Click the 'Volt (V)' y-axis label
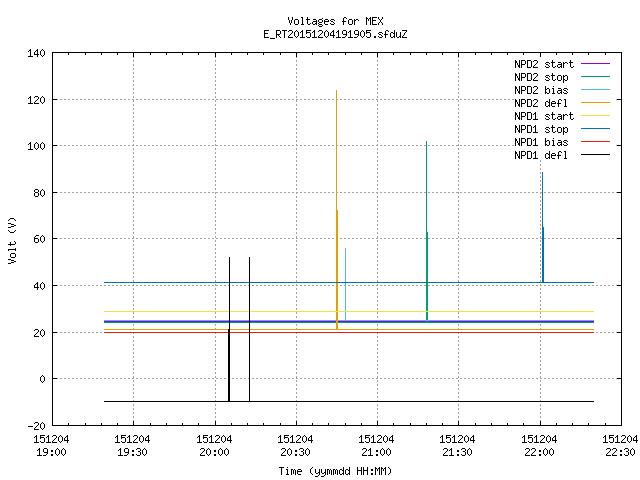640x480 pixels. [12, 240]
